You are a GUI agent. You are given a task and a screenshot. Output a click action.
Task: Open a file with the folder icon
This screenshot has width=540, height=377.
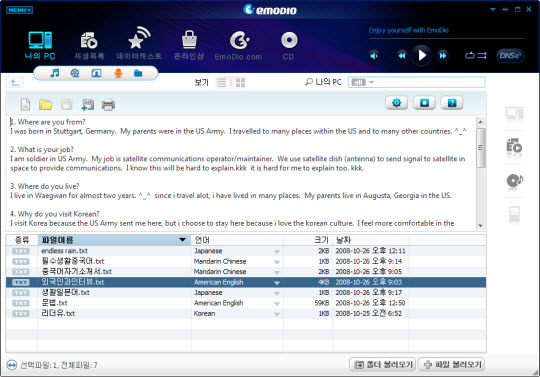(x=45, y=104)
